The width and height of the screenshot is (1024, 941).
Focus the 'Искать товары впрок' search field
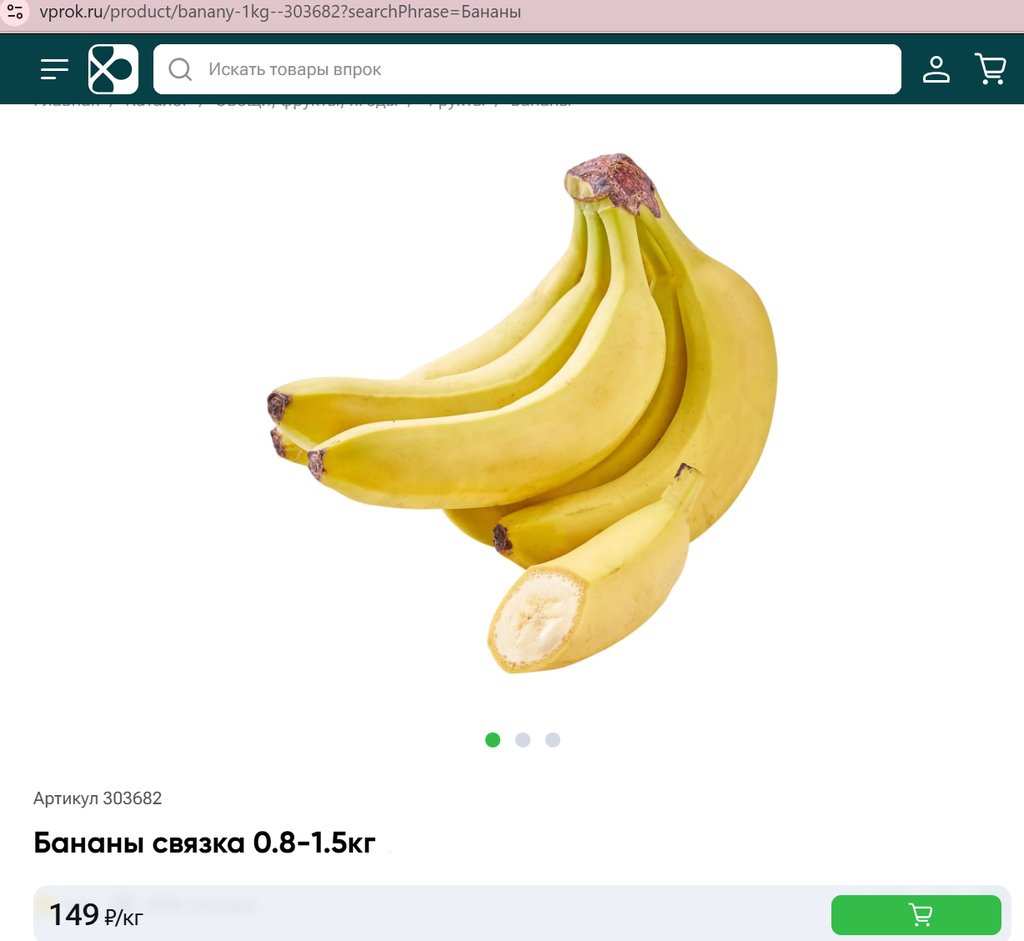pyautogui.click(x=527, y=69)
